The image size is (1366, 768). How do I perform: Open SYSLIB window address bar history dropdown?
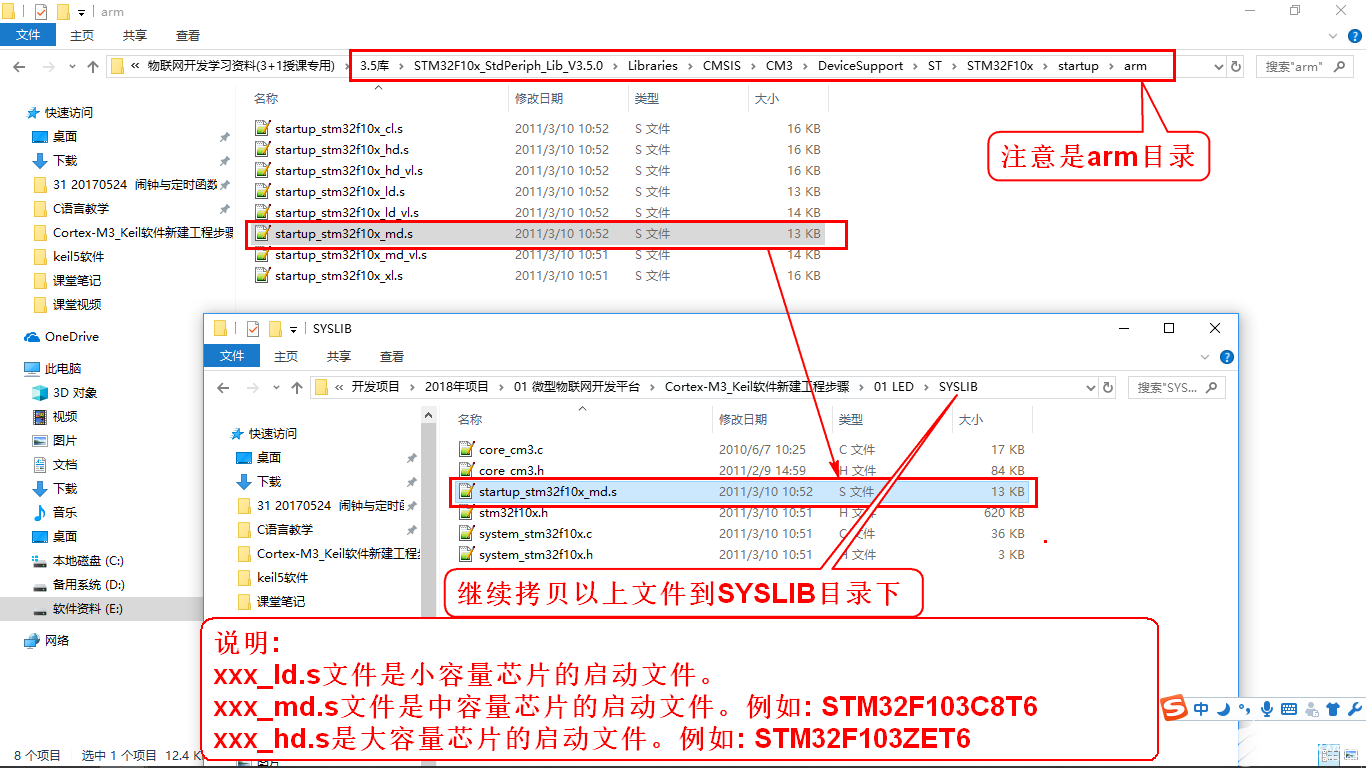1089,387
